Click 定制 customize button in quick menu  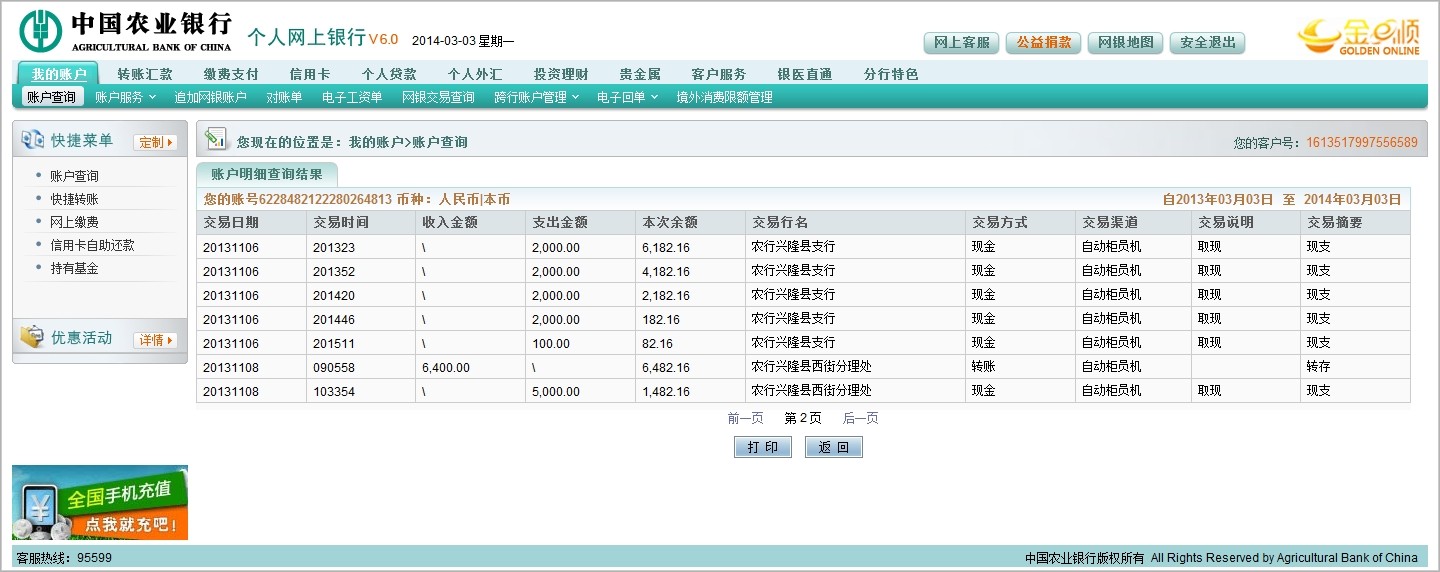pyautogui.click(x=155, y=142)
